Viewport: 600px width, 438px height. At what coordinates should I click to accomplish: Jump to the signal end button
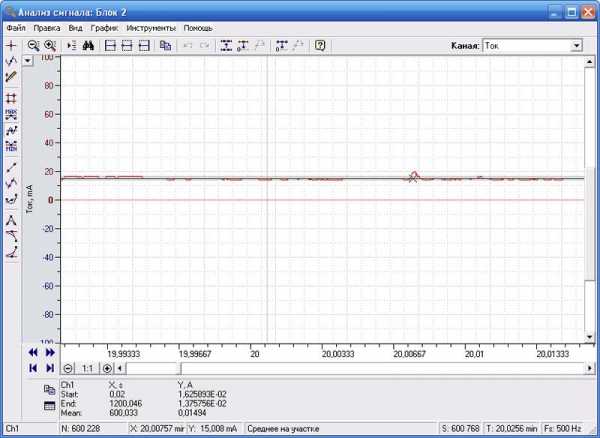(50, 368)
